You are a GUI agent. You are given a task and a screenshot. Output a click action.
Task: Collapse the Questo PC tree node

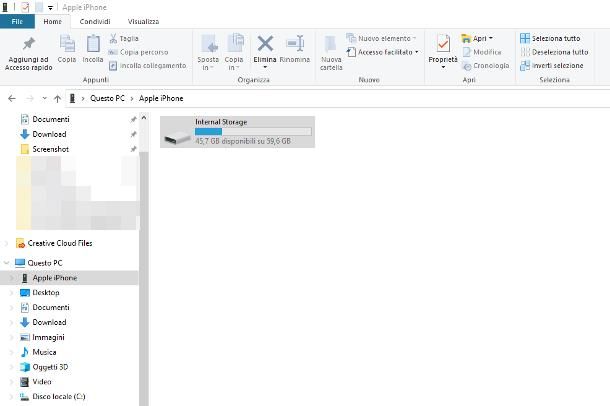point(6,263)
